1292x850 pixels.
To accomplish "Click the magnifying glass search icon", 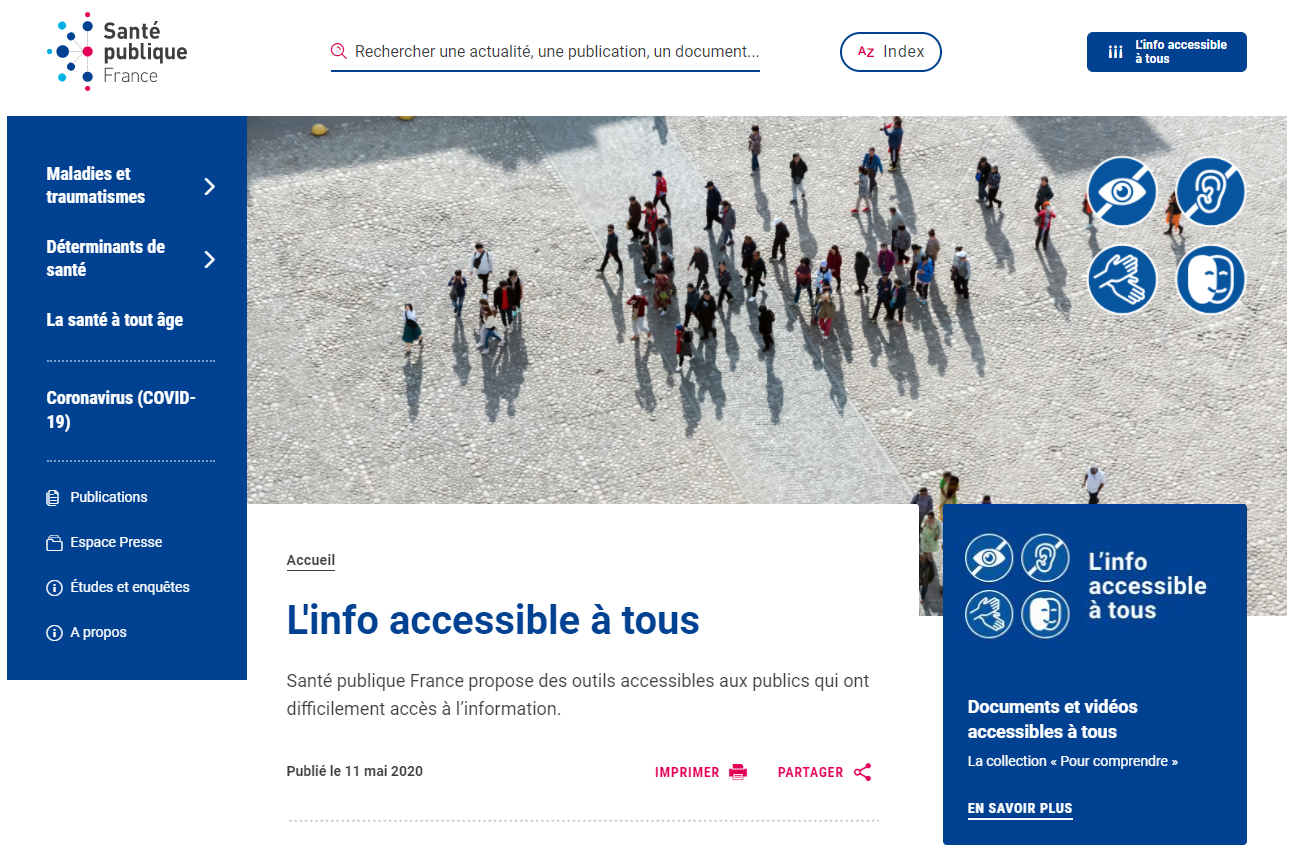I will [x=339, y=51].
